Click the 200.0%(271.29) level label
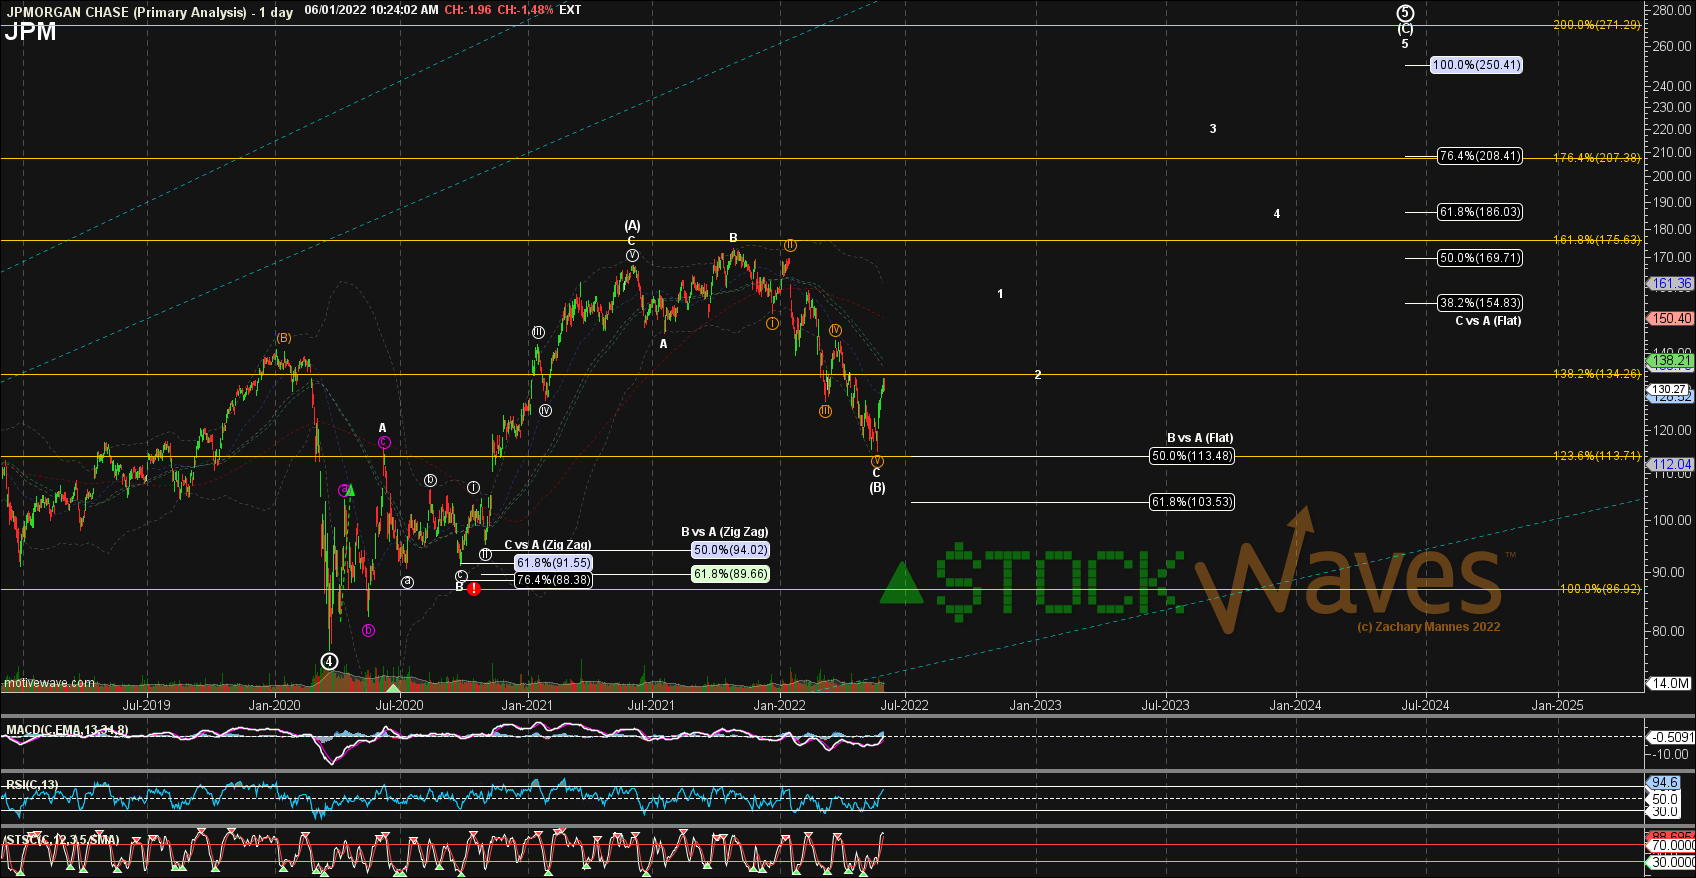Screen dimensions: 1696x878 [x=1597, y=25]
